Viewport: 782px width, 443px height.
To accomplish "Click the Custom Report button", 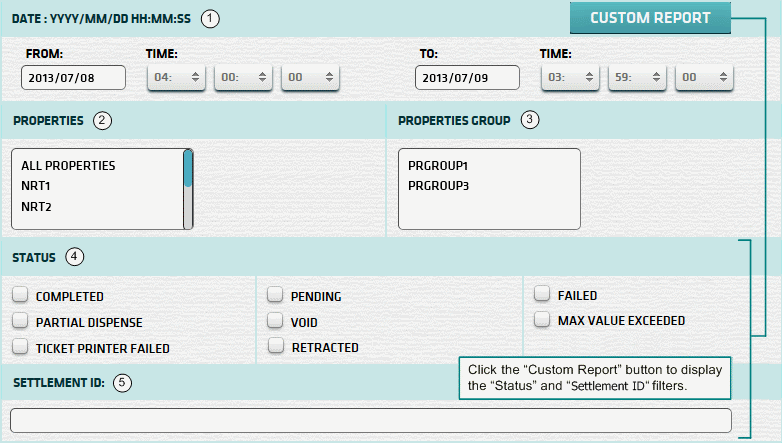I will tap(650, 18).
